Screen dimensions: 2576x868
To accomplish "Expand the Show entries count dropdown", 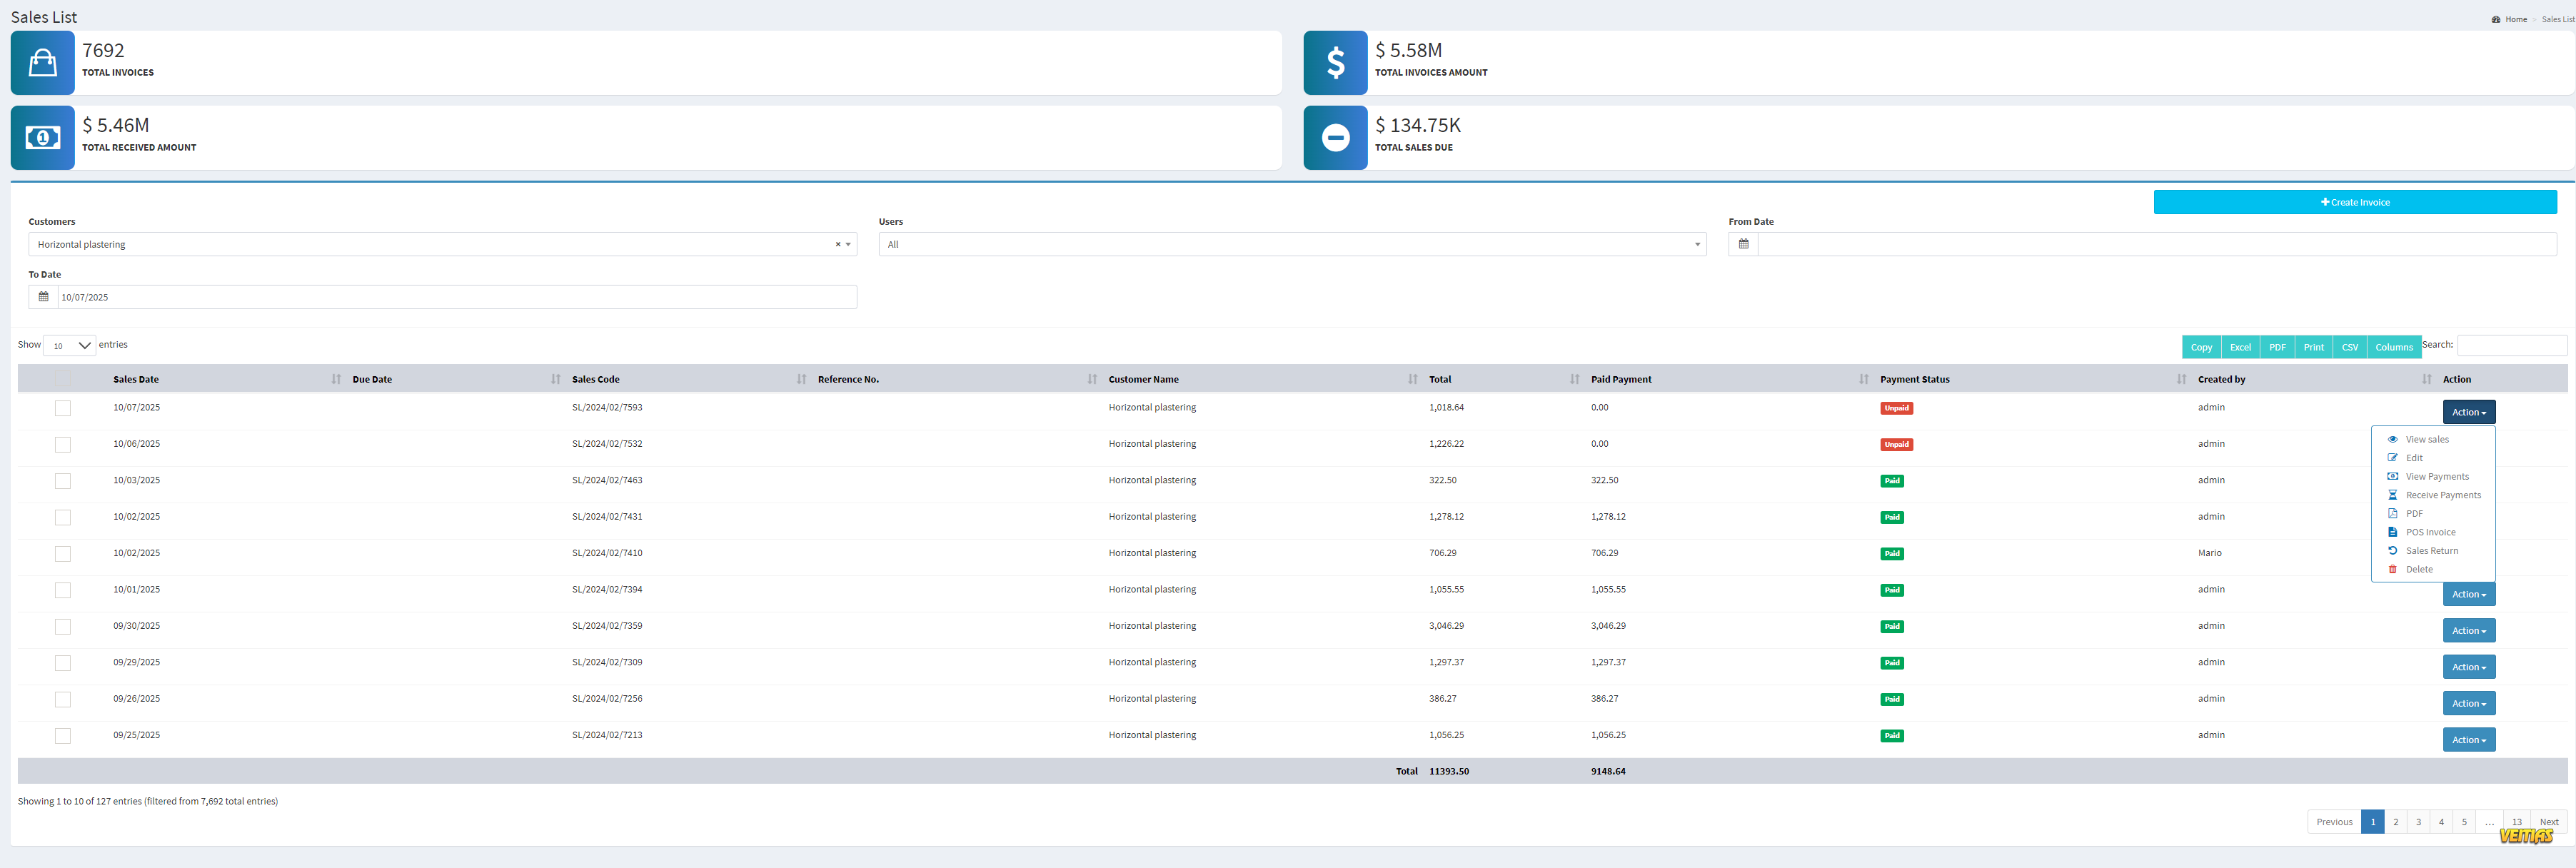I will 70,345.
